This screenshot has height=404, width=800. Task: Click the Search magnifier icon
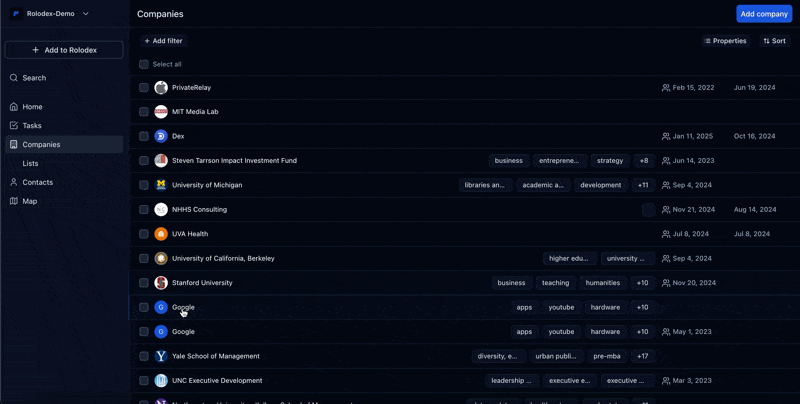[x=14, y=78]
